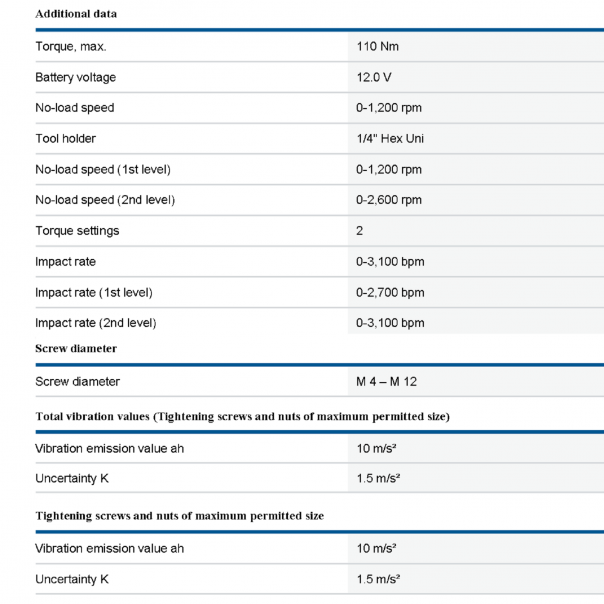Click the '12.0 V' battery value
Image resolution: width=604 pixels, height=604 pixels.
[375, 77]
